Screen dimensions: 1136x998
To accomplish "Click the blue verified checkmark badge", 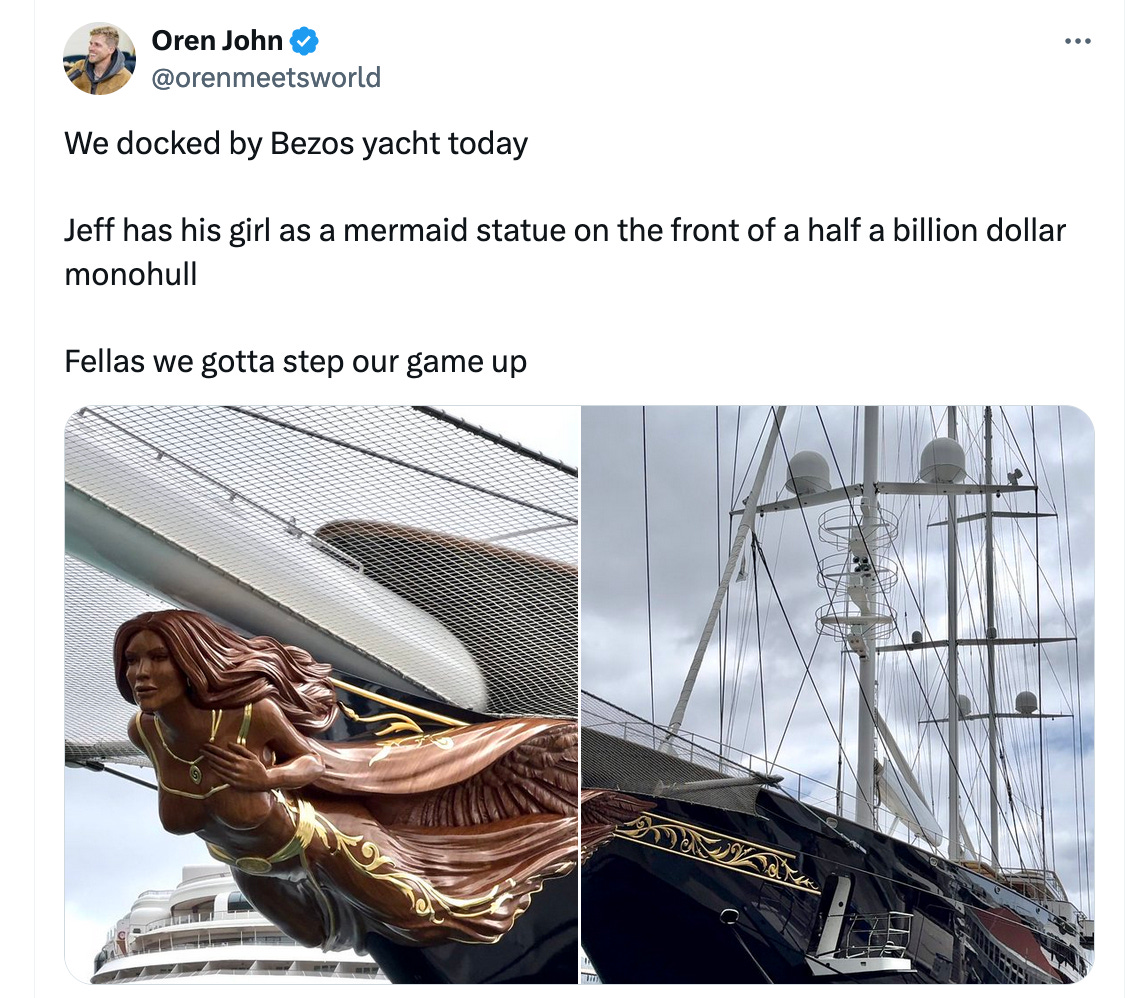I will tap(304, 41).
